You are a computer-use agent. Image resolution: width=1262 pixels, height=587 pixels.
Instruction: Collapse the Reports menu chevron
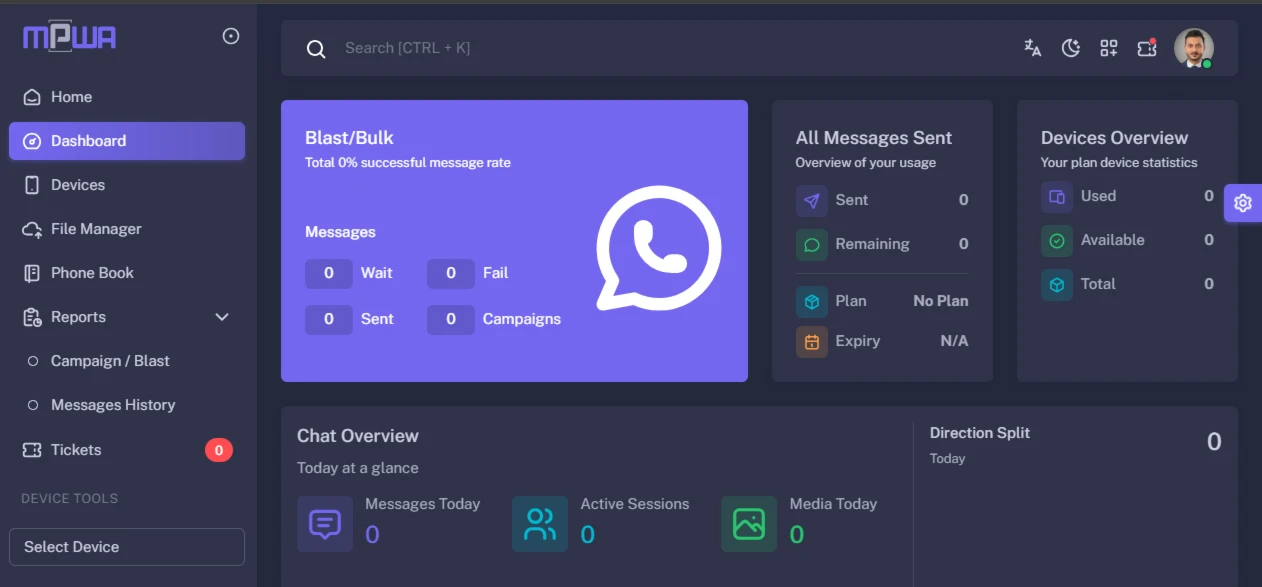(x=222, y=317)
